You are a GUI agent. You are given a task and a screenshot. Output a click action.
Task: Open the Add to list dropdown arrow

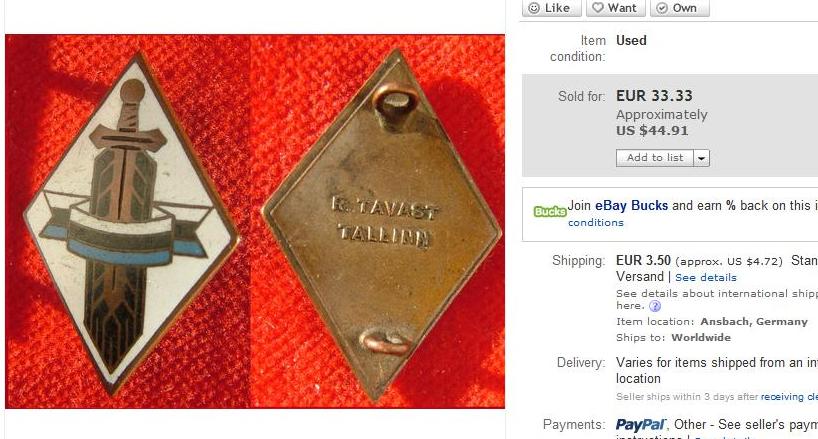tap(702, 158)
